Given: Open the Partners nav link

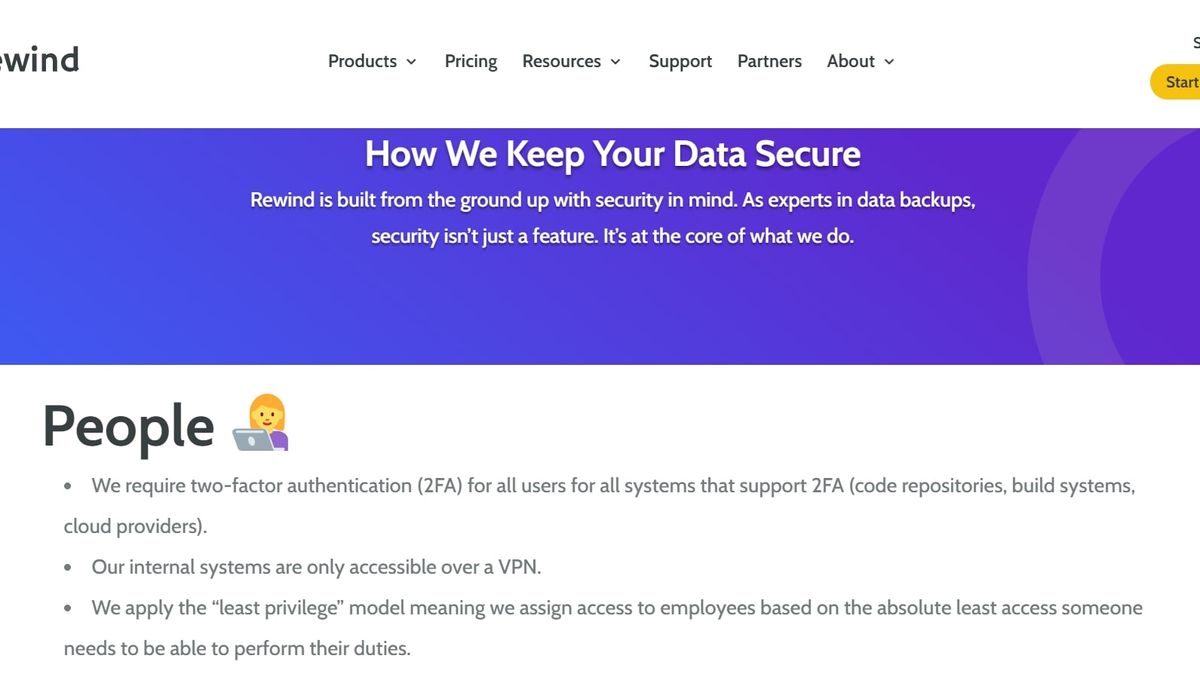Looking at the screenshot, I should (769, 61).
